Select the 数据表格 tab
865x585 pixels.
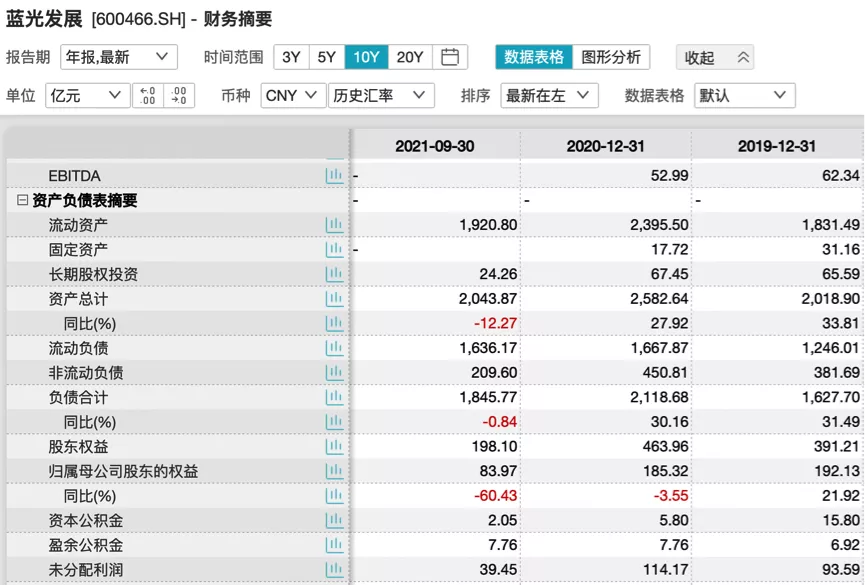534,57
